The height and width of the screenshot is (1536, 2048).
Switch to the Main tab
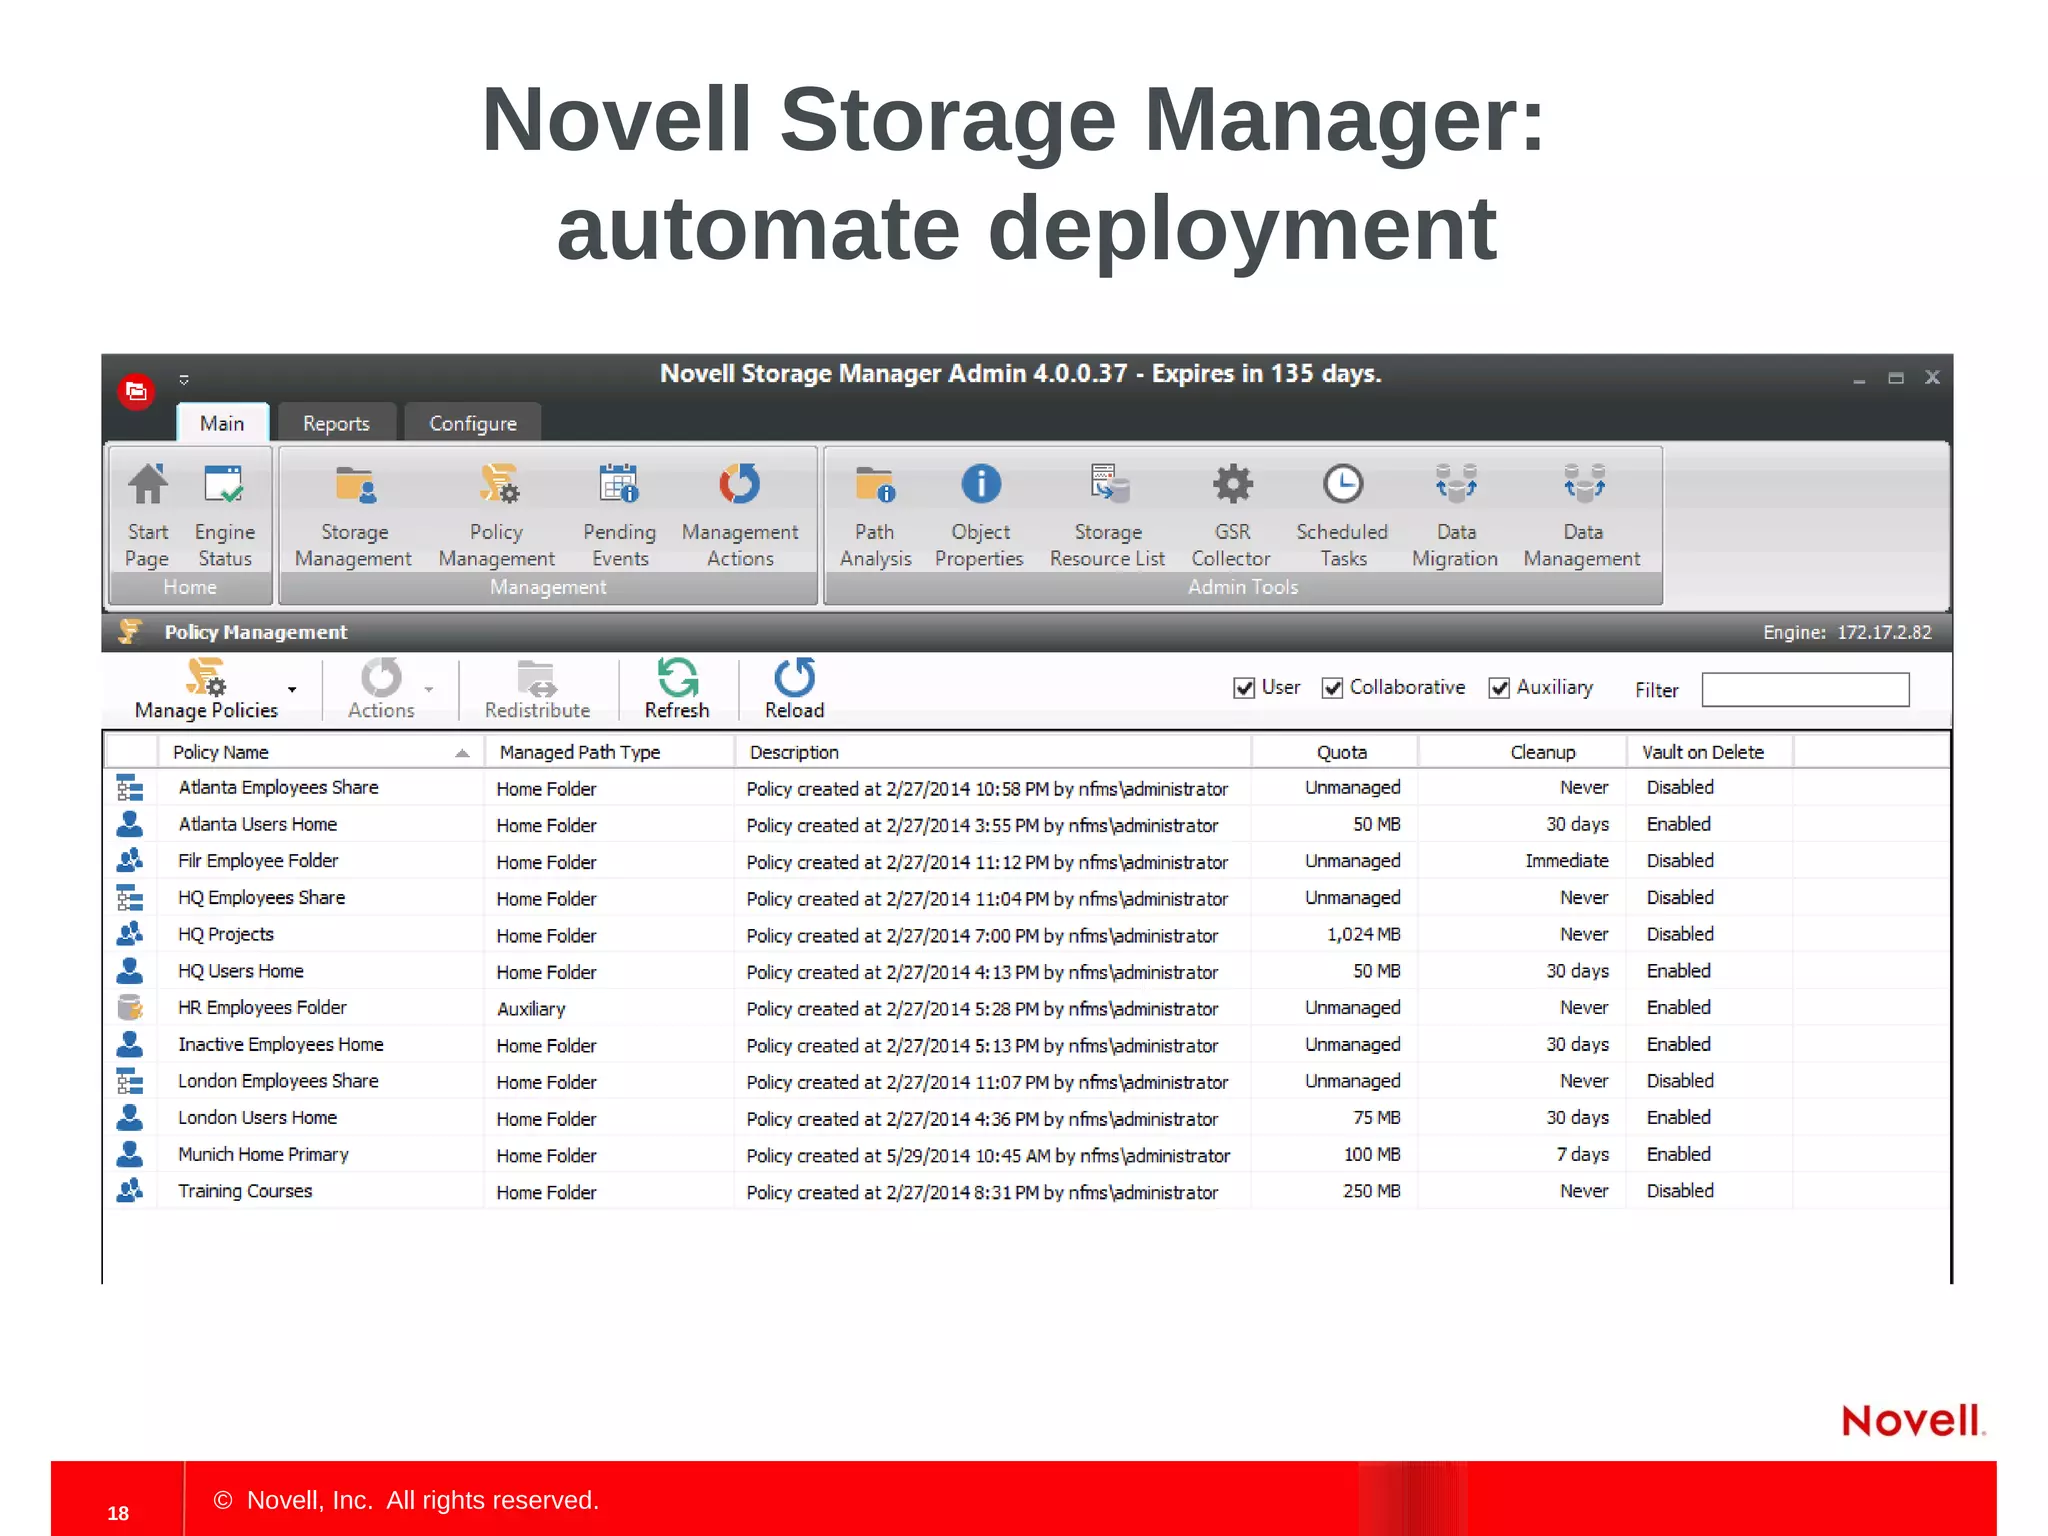[222, 423]
